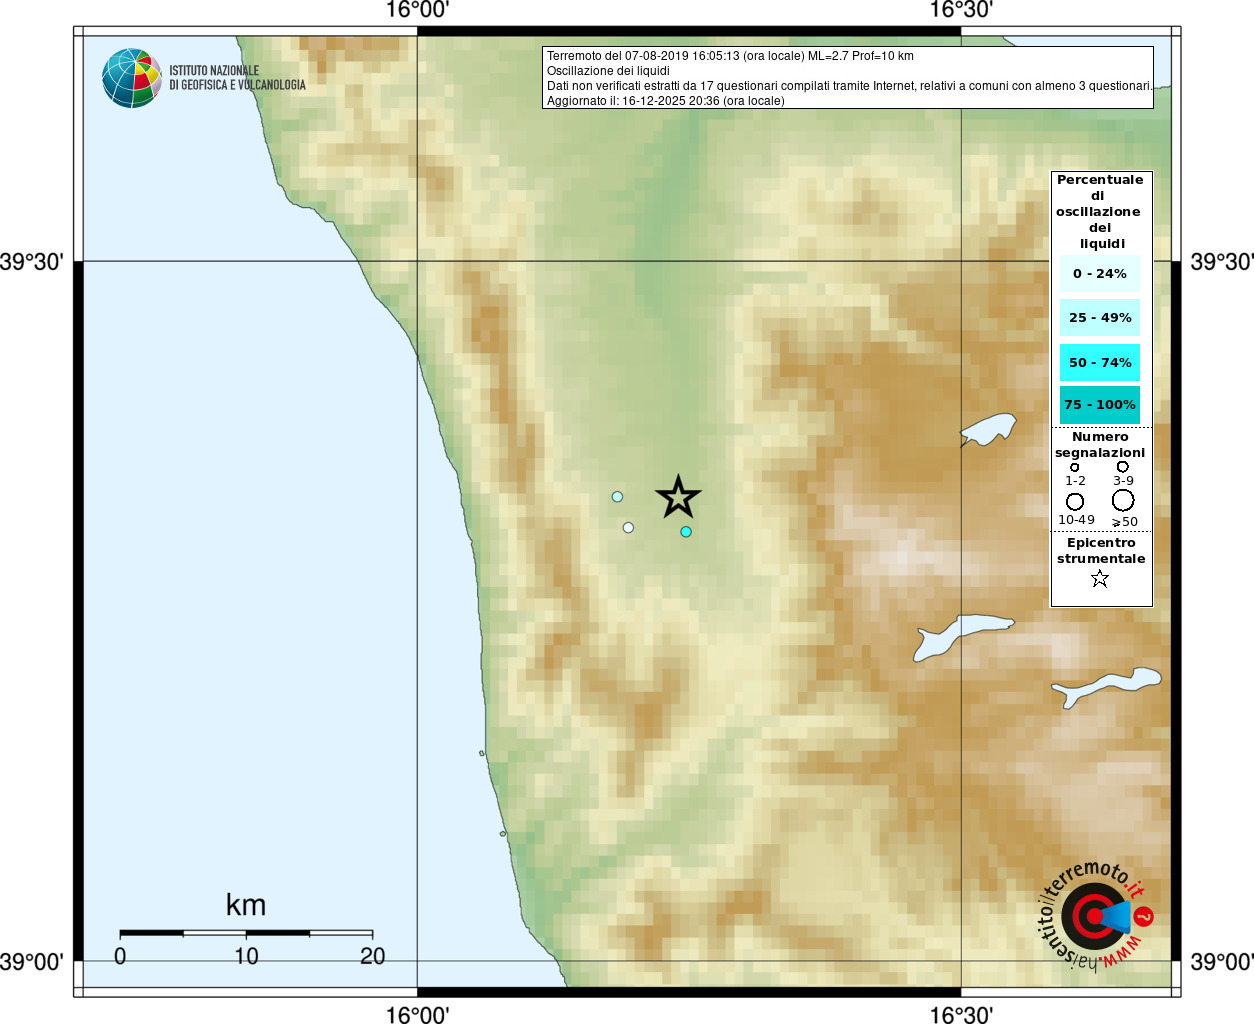This screenshot has height=1024, width=1254.
Task: Click the top 16°30' longitude label
Action: pyautogui.click(x=961, y=10)
